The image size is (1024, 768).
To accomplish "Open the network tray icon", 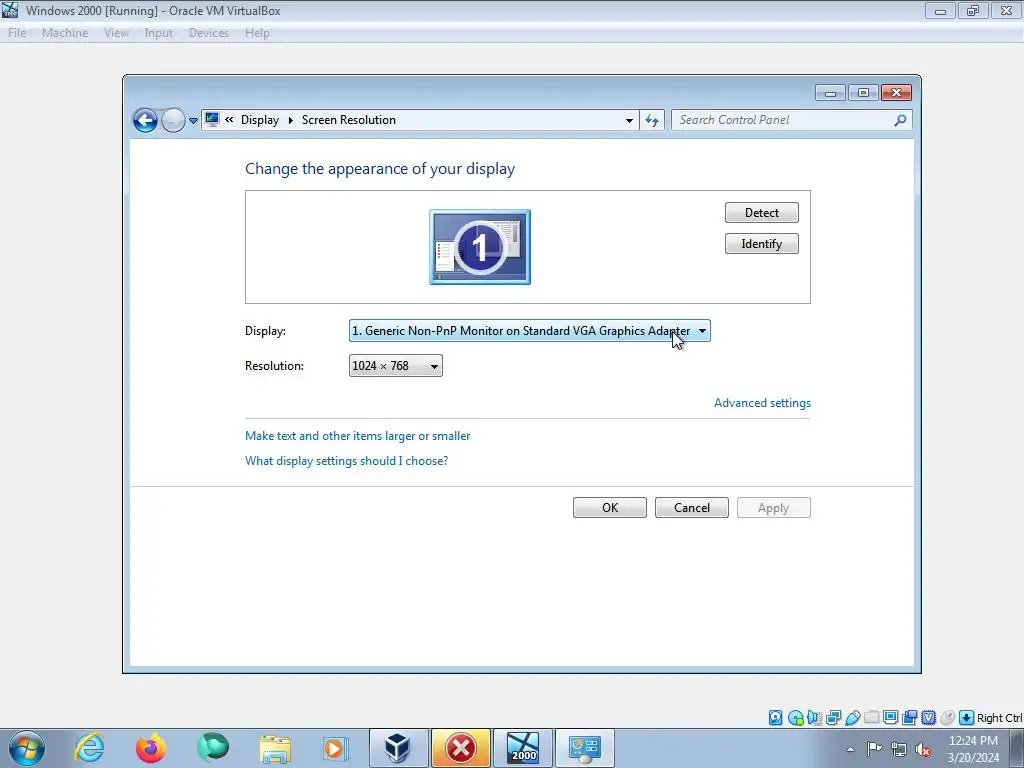I will (x=899, y=749).
